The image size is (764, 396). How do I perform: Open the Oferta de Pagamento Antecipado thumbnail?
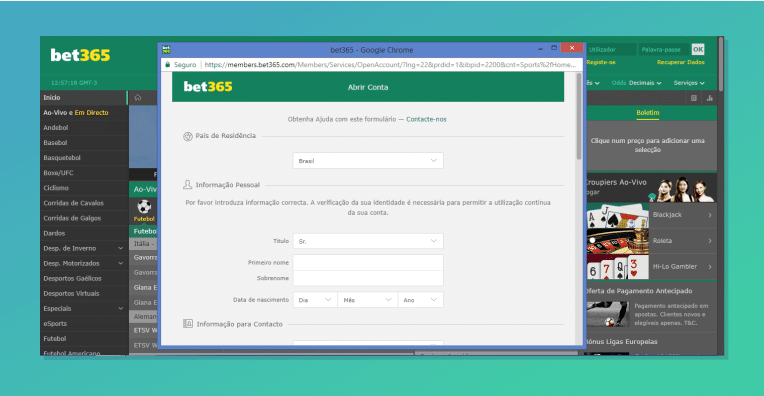coord(608,314)
